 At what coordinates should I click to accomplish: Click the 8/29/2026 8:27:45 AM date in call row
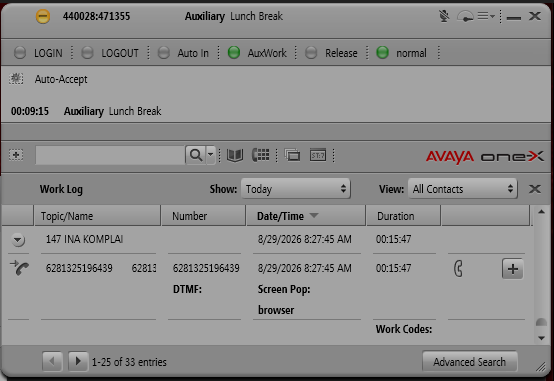coord(305,268)
